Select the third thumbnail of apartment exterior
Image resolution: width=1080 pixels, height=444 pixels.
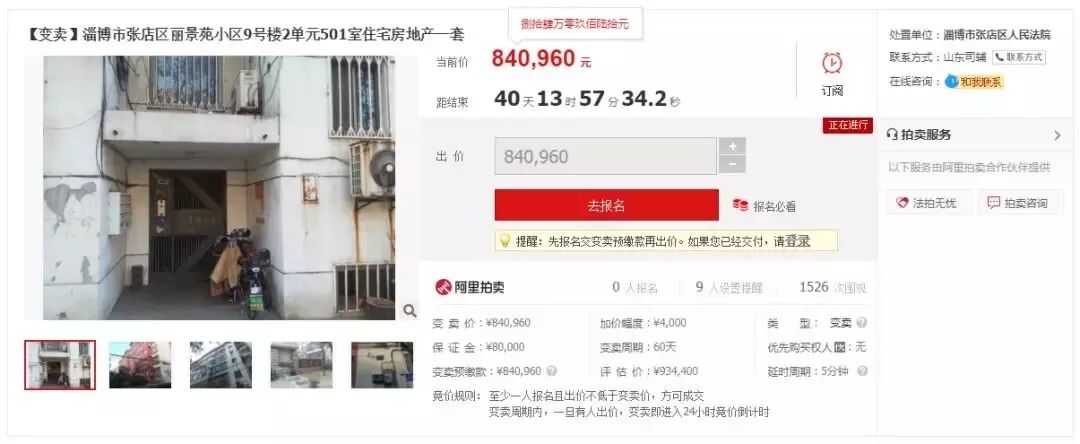220,365
